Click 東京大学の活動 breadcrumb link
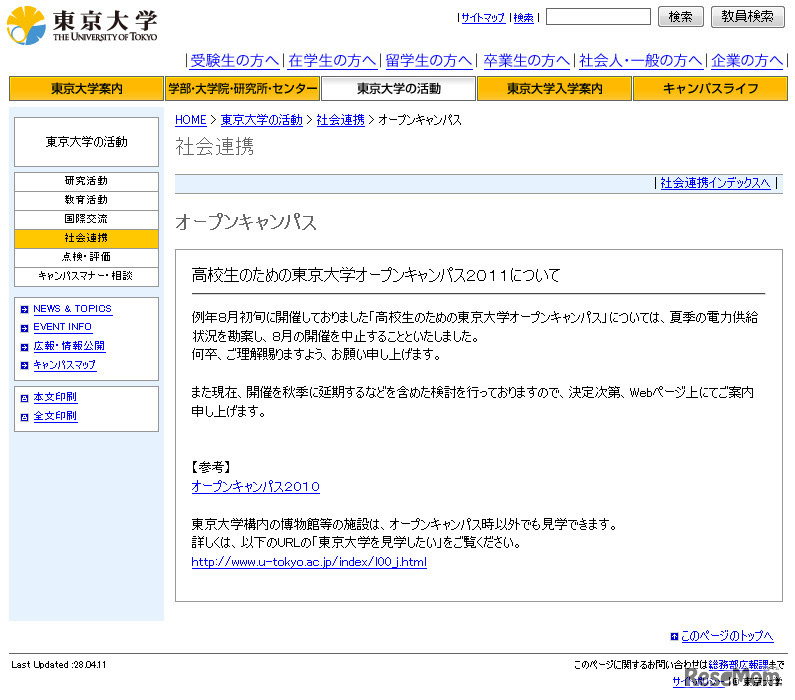Viewport: 795px width, 700px height. tap(262, 120)
